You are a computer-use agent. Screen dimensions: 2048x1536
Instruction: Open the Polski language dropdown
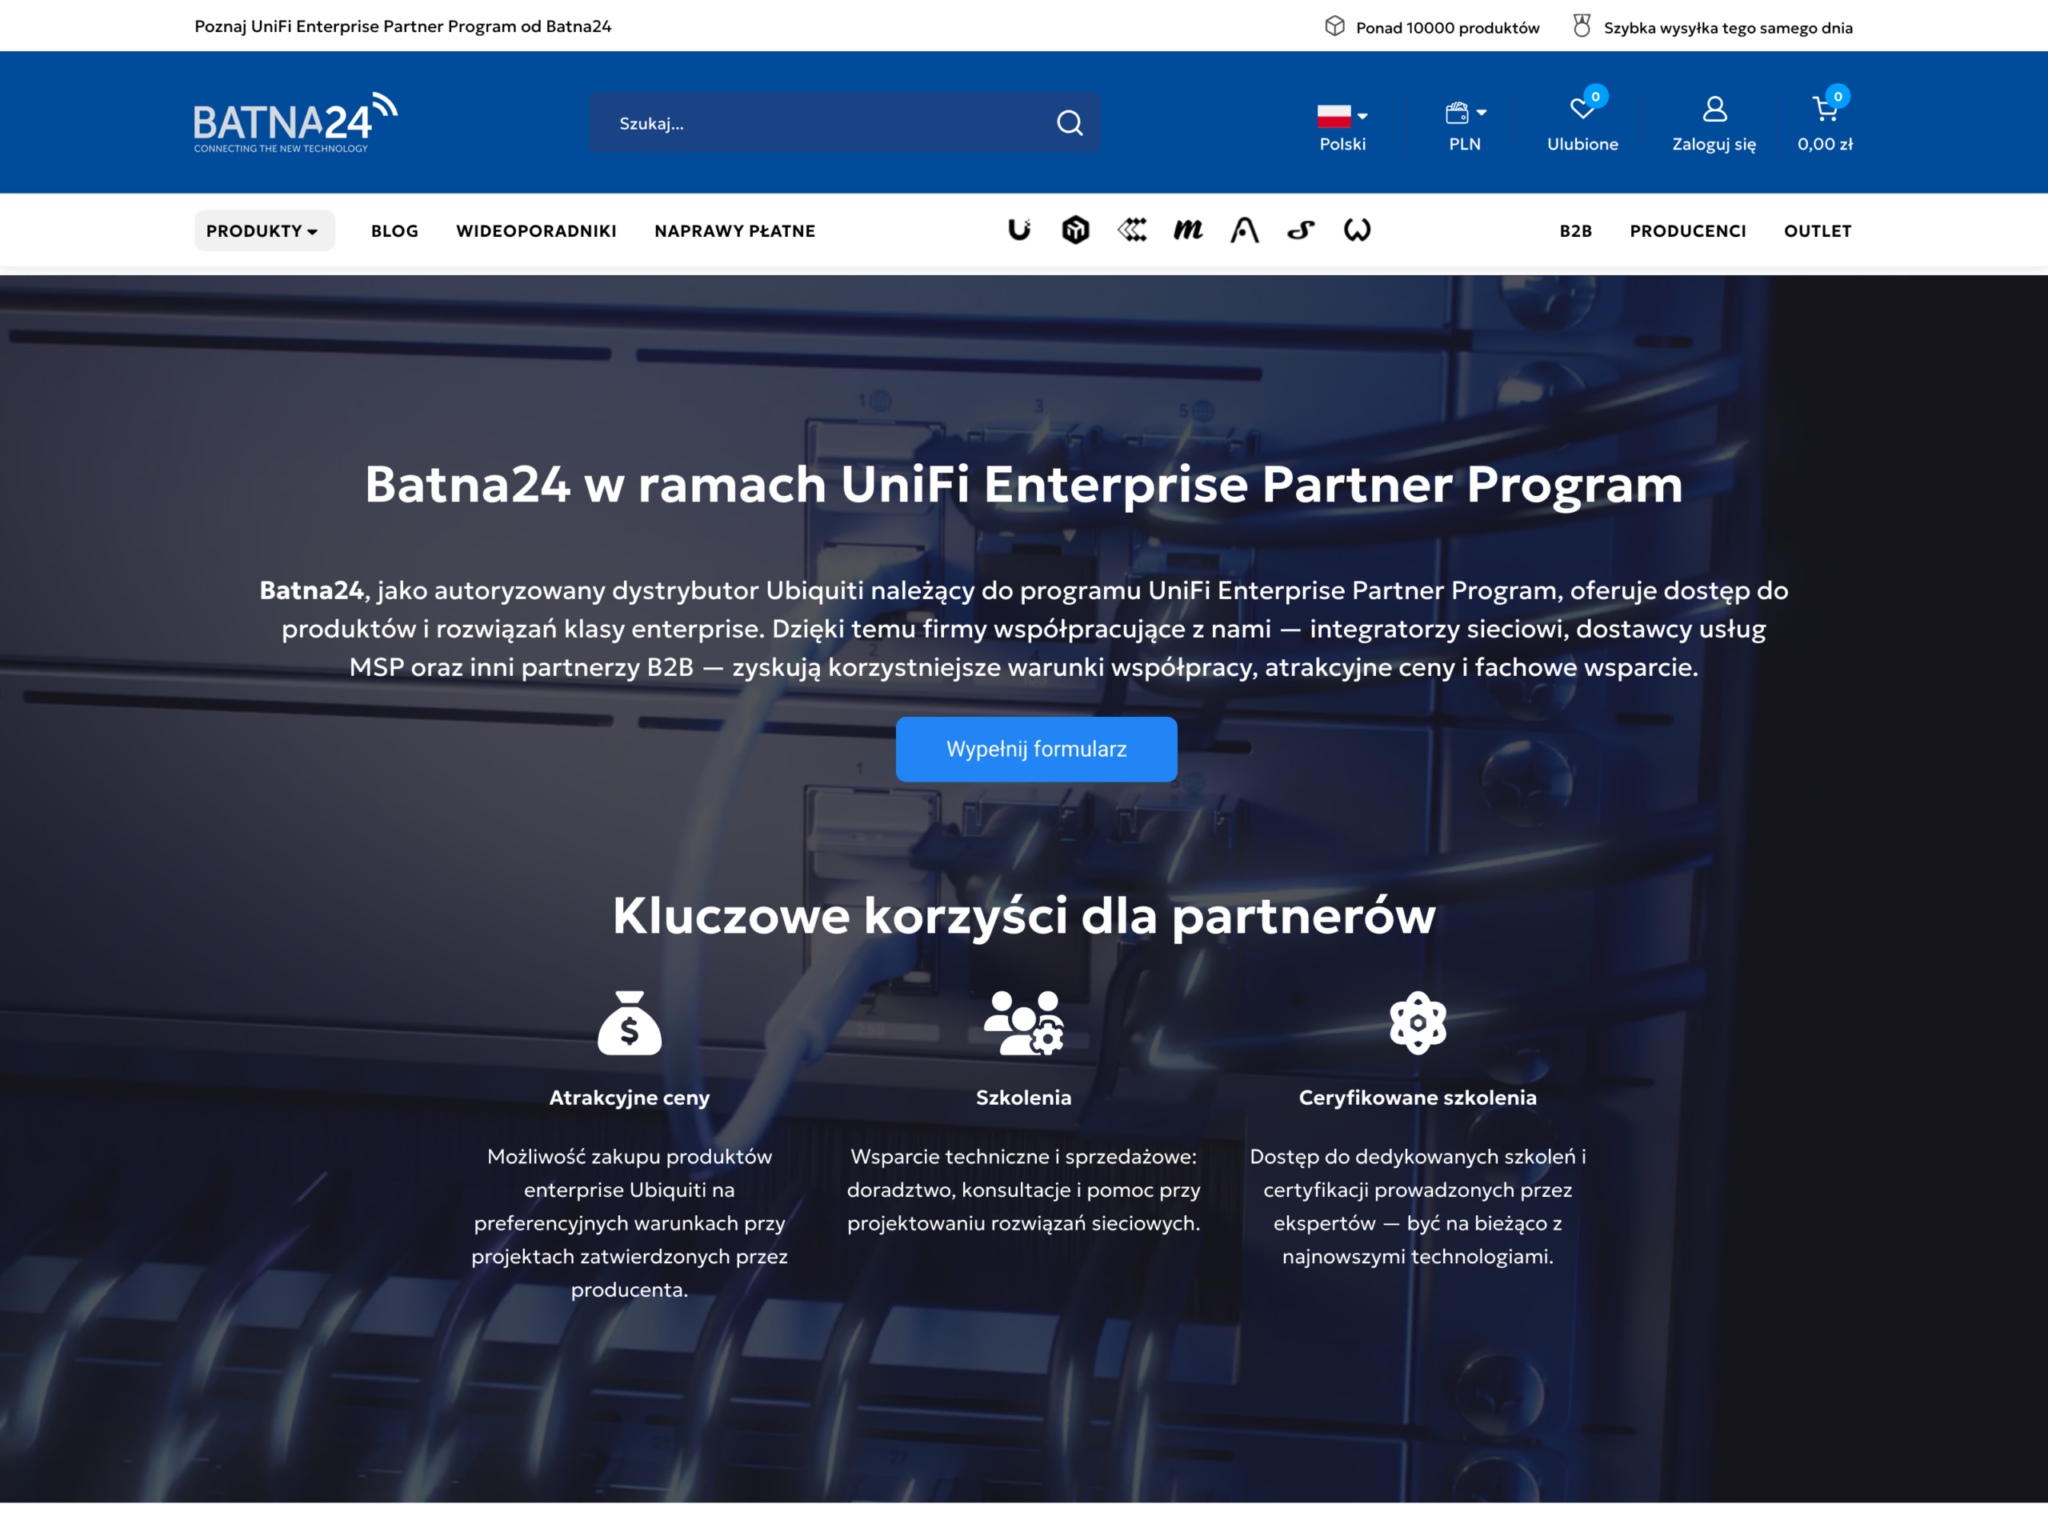pos(1342,127)
